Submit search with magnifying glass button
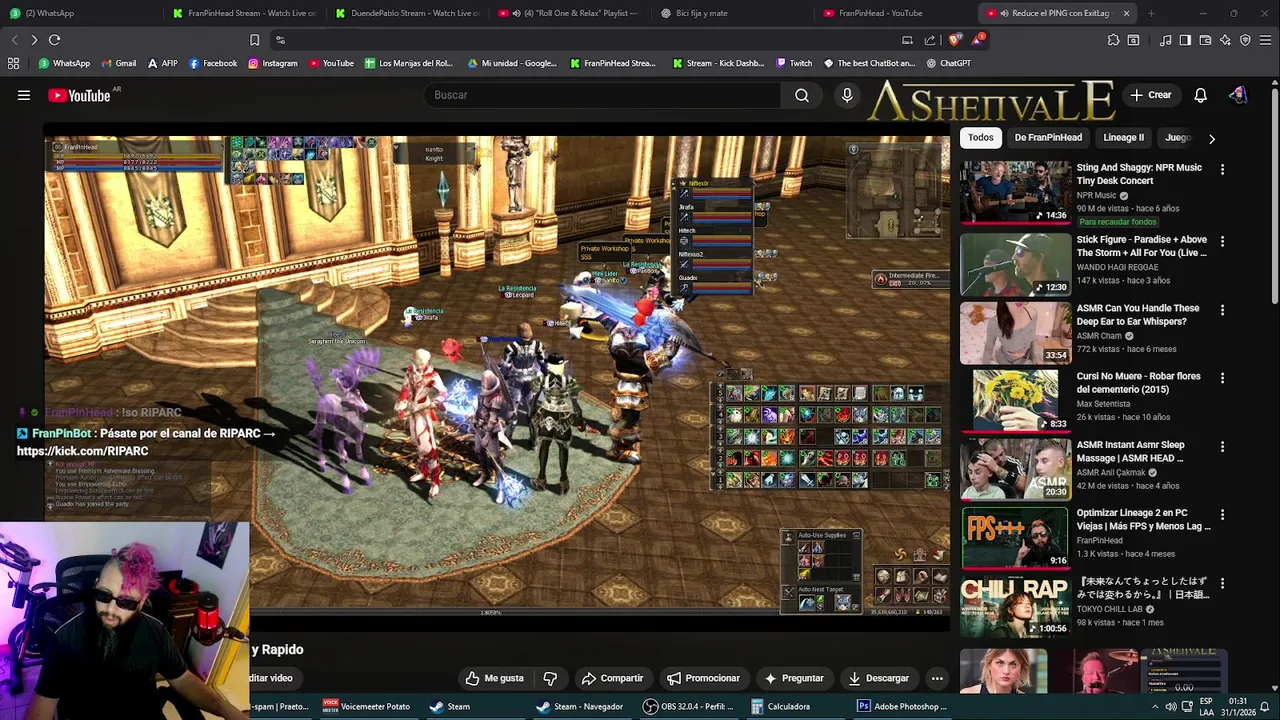 point(802,95)
